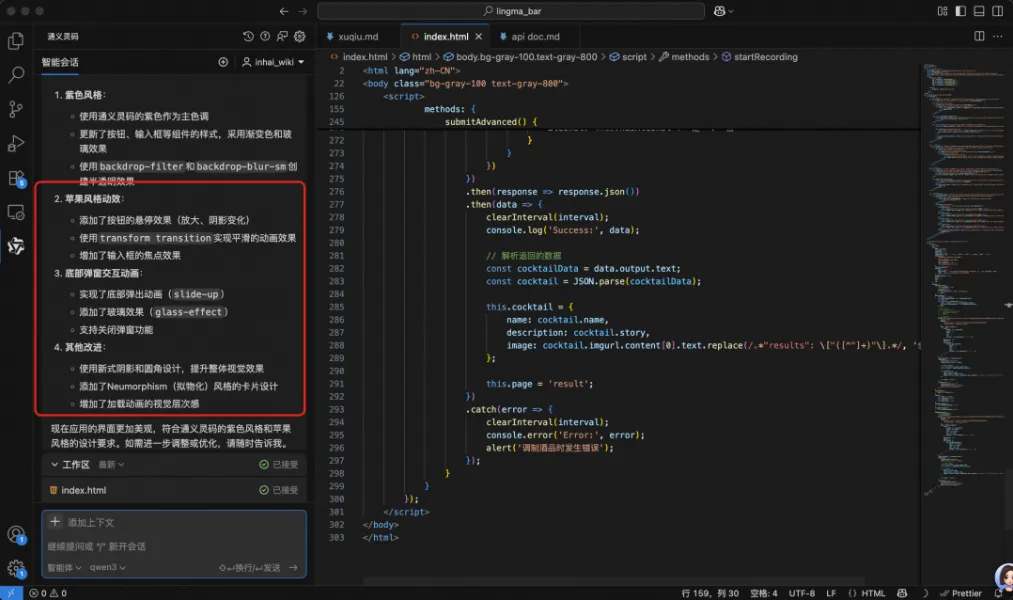1013x600 pixels.
Task: Start a new chat with plus icon
Action: pos(223,62)
